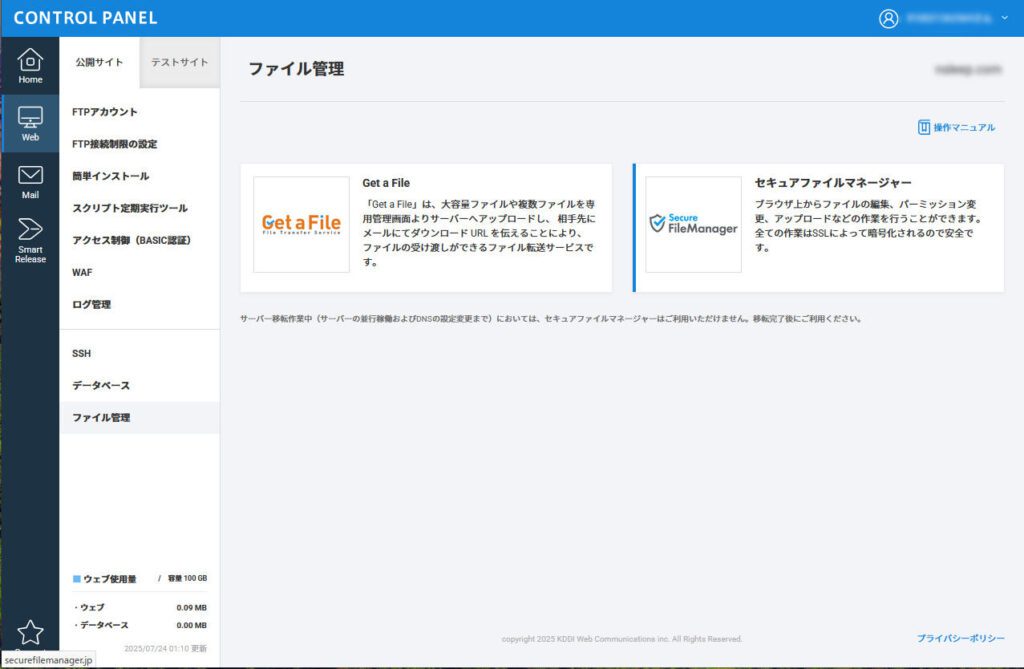Screen dimensions: 1024x669
Task: Click the ウェブ使用量 usage label
Action: pyautogui.click(x=110, y=579)
